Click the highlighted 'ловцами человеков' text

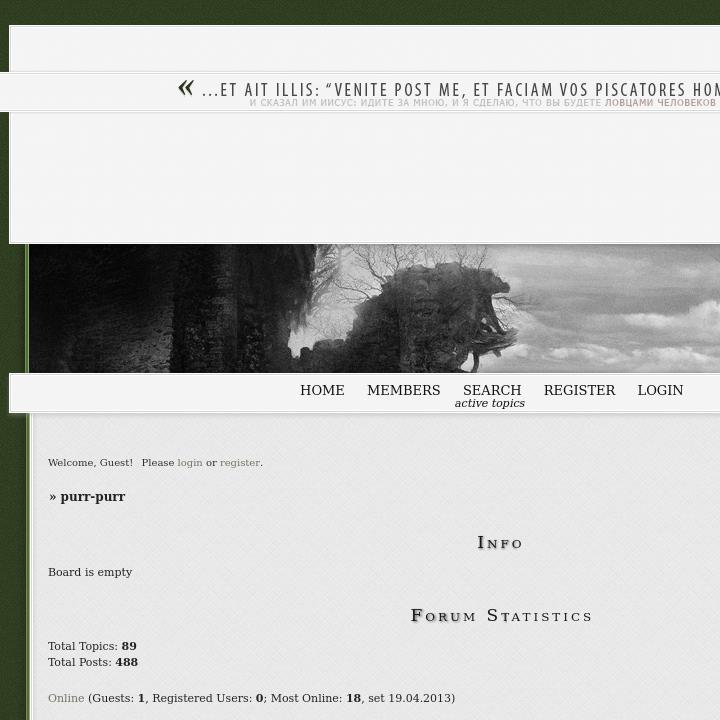(660, 103)
